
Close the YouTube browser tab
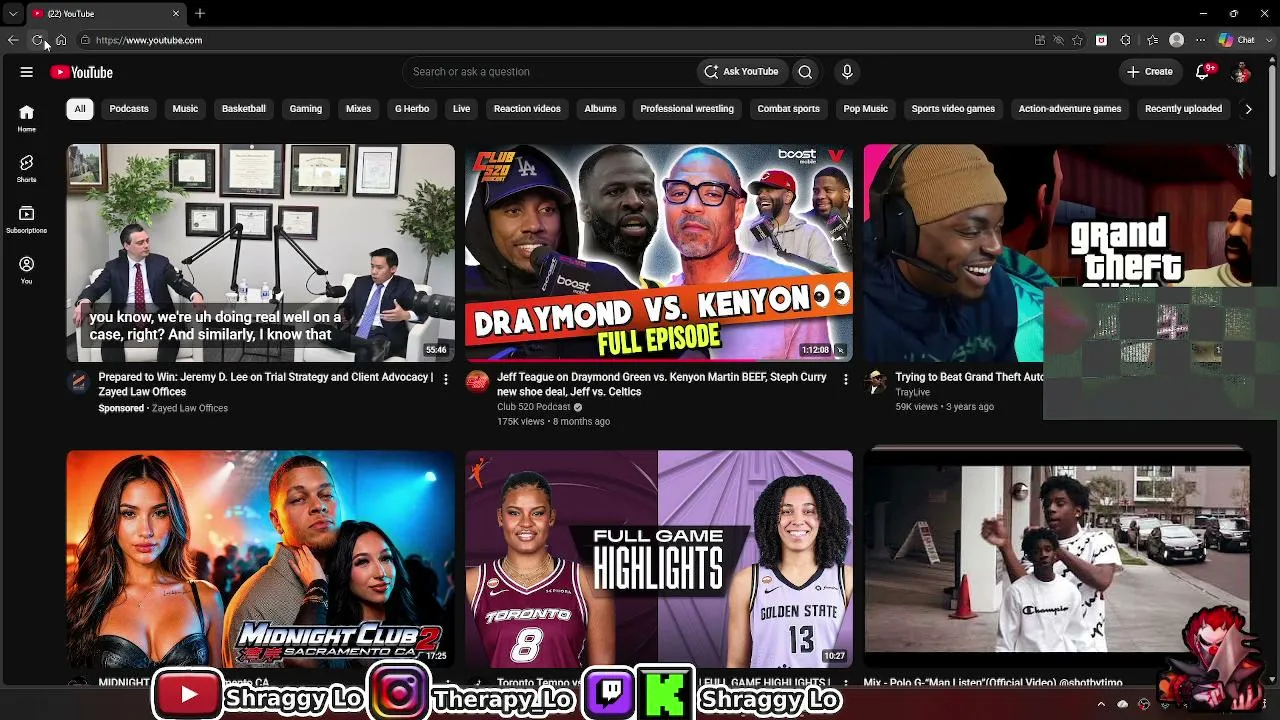[x=176, y=13]
